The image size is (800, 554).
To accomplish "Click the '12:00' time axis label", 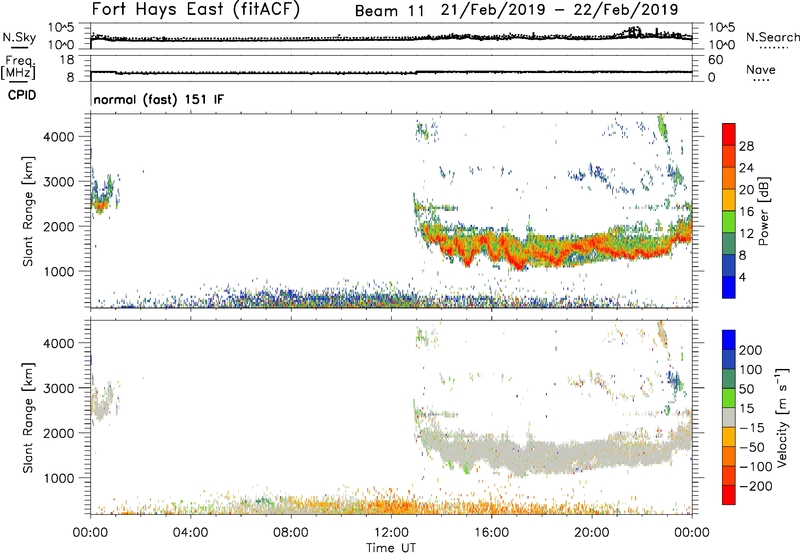I will tap(391, 532).
